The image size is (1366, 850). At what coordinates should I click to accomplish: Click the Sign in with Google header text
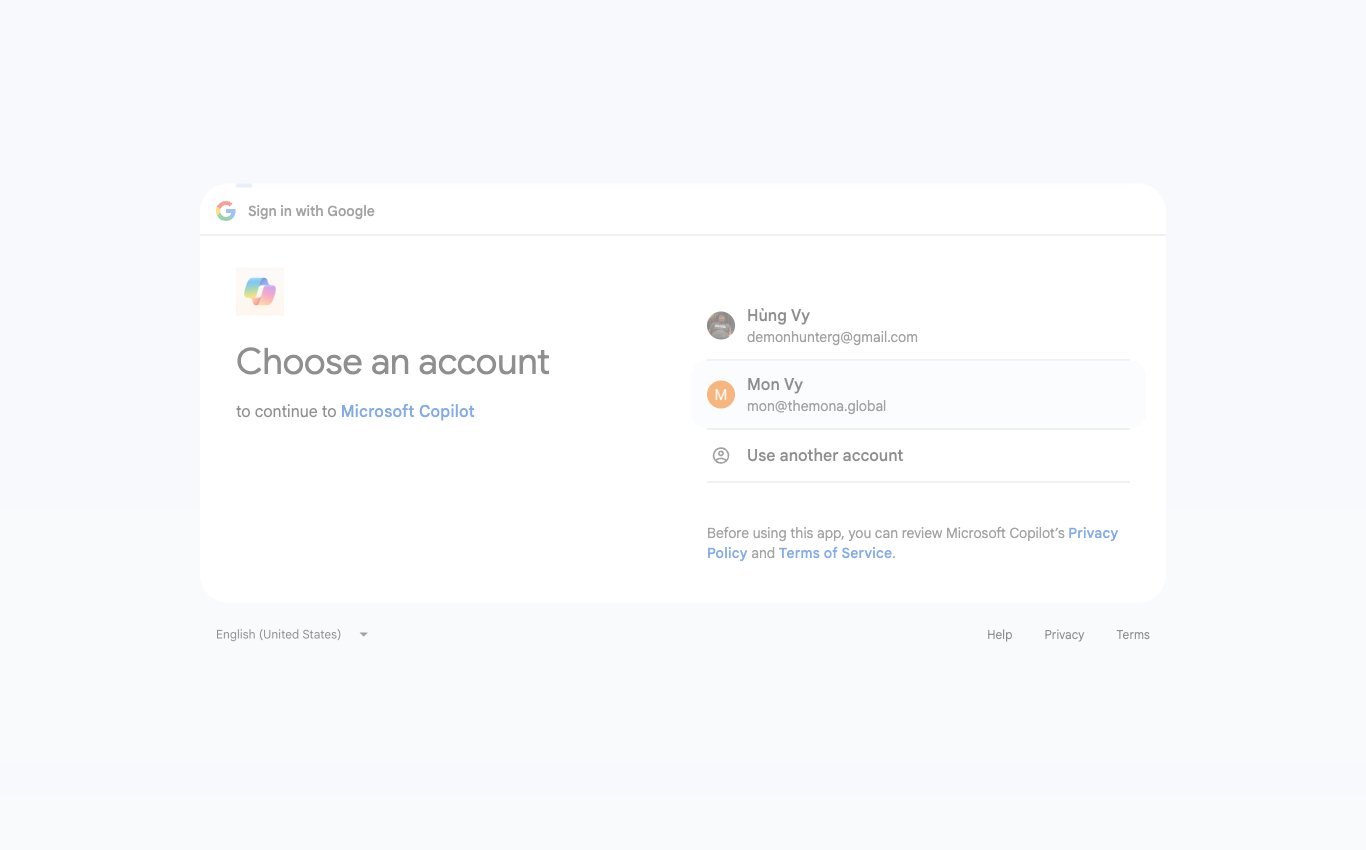pyautogui.click(x=311, y=211)
